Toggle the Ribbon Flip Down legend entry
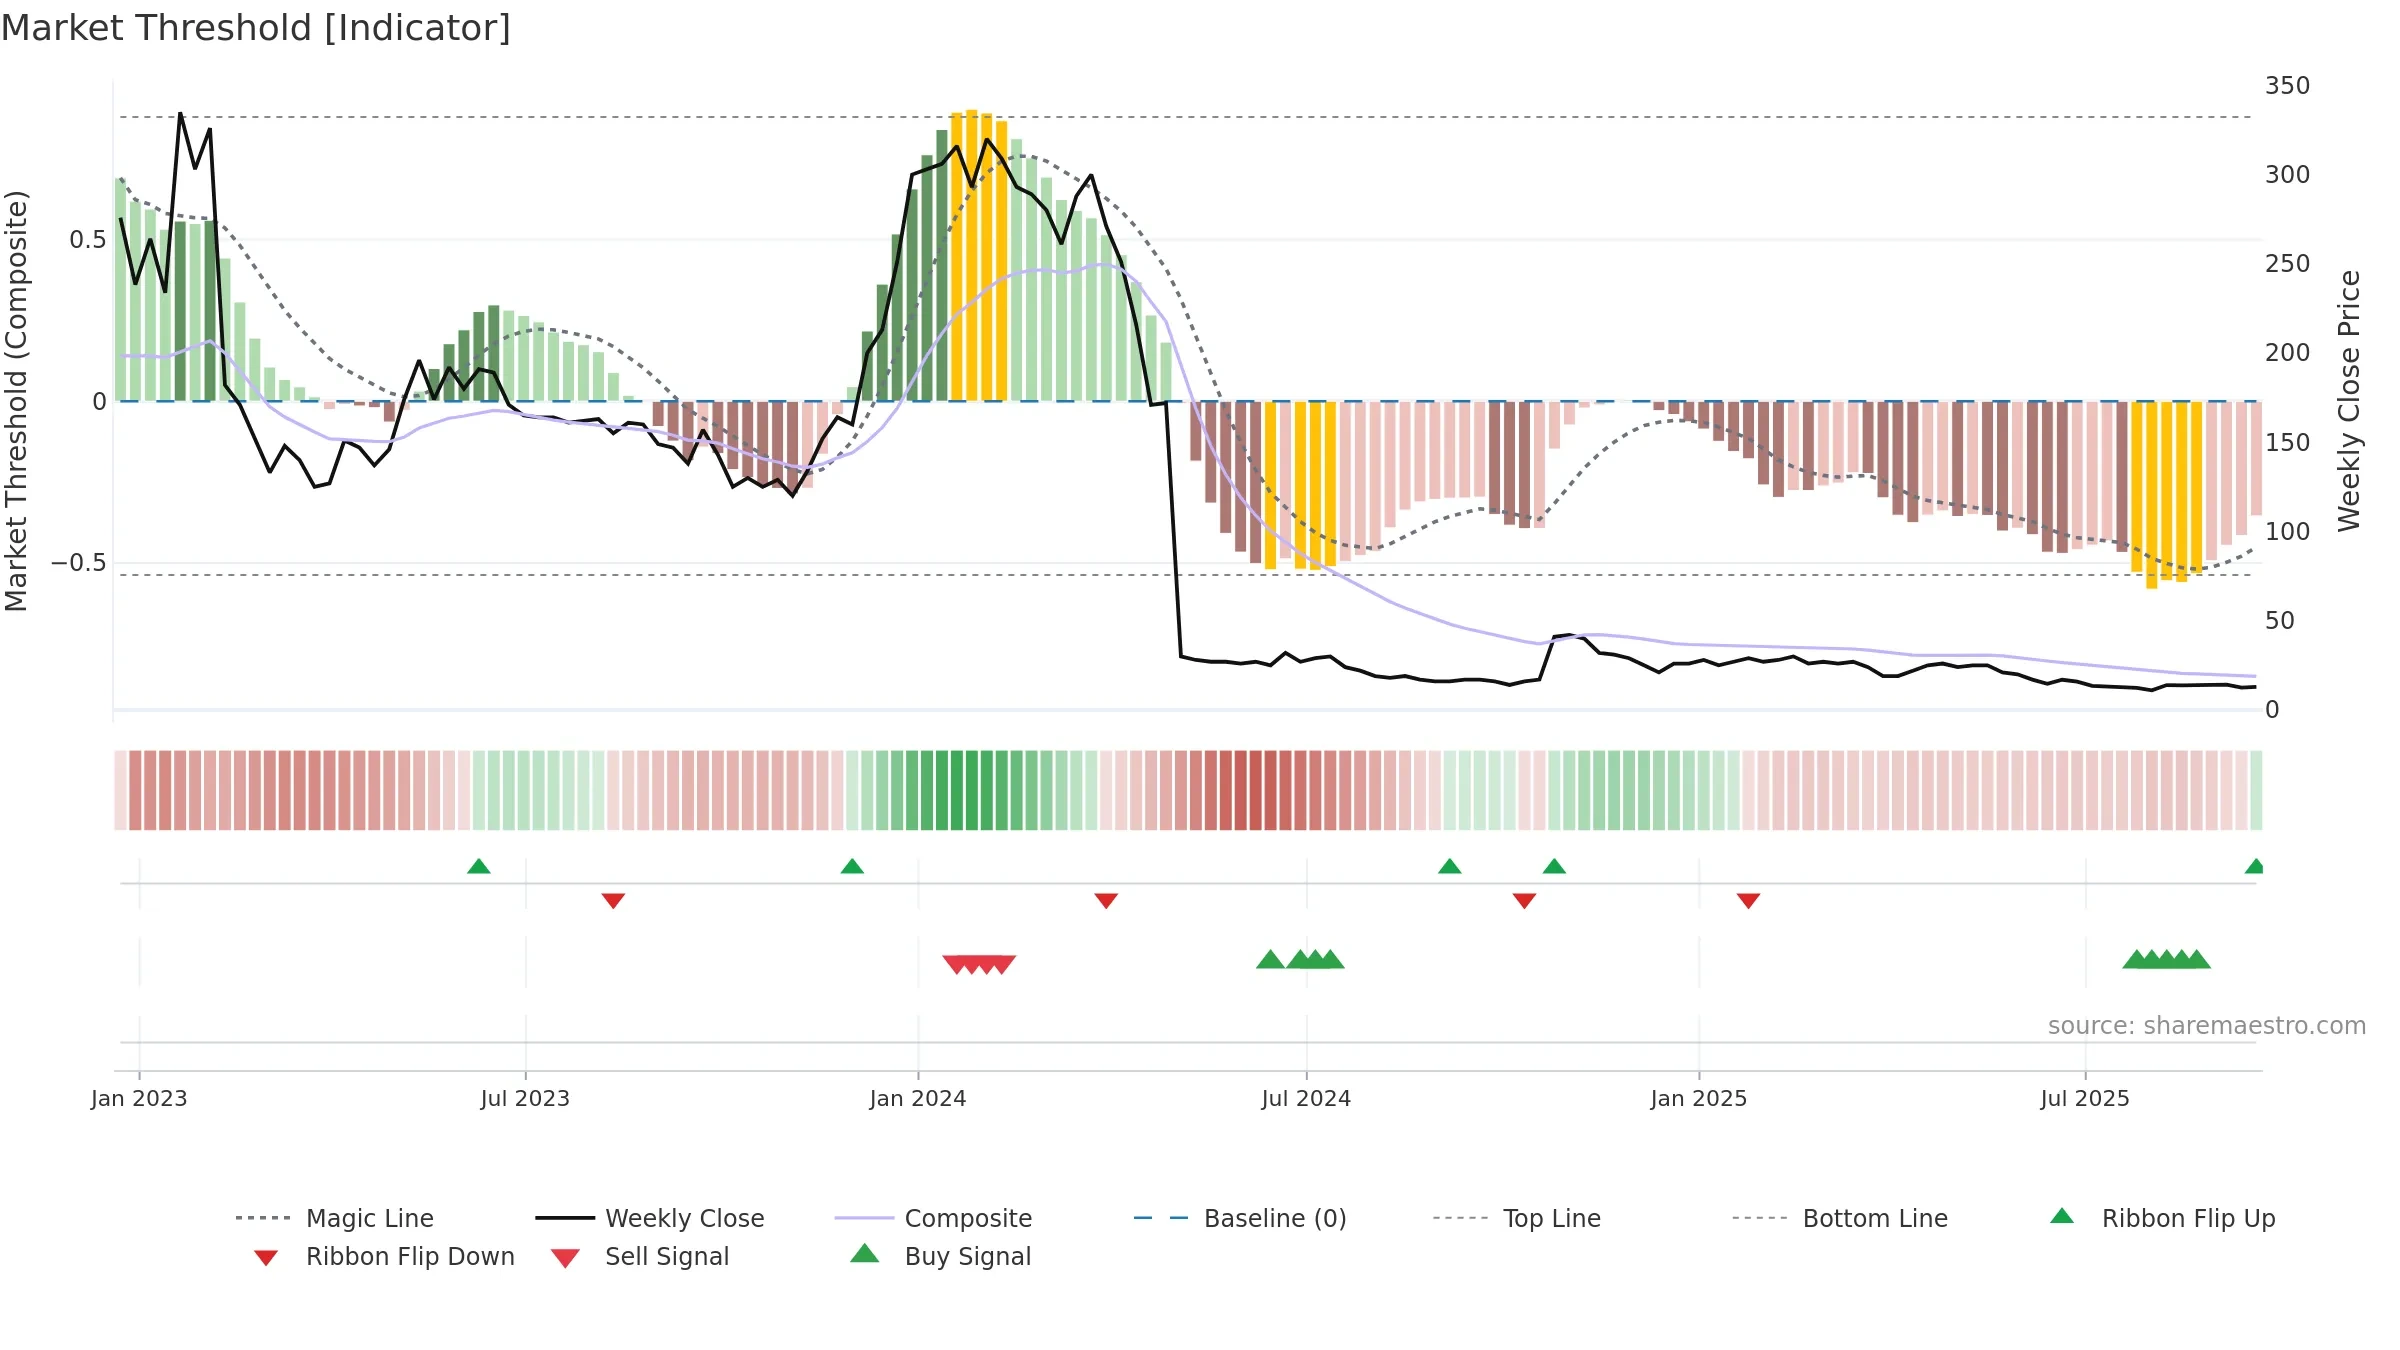This screenshot has height=1350, width=2400. 383,1257
